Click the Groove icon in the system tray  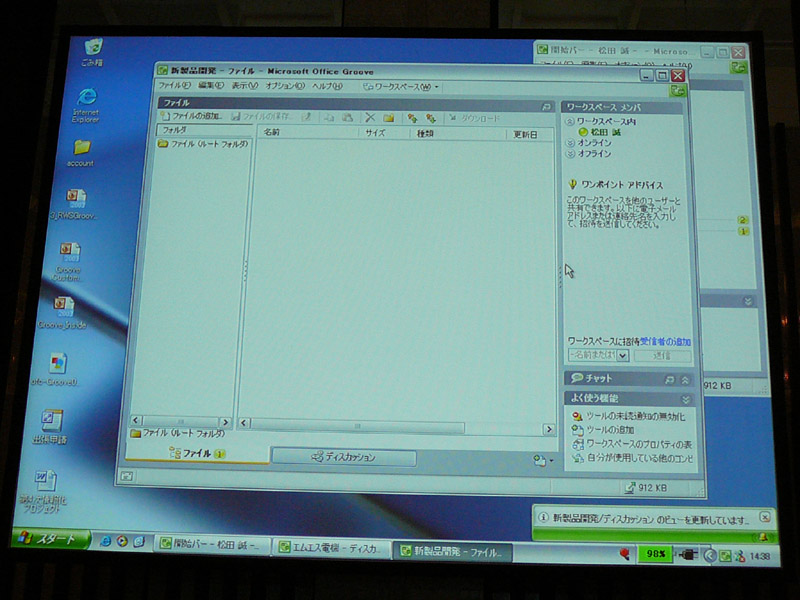[724, 556]
